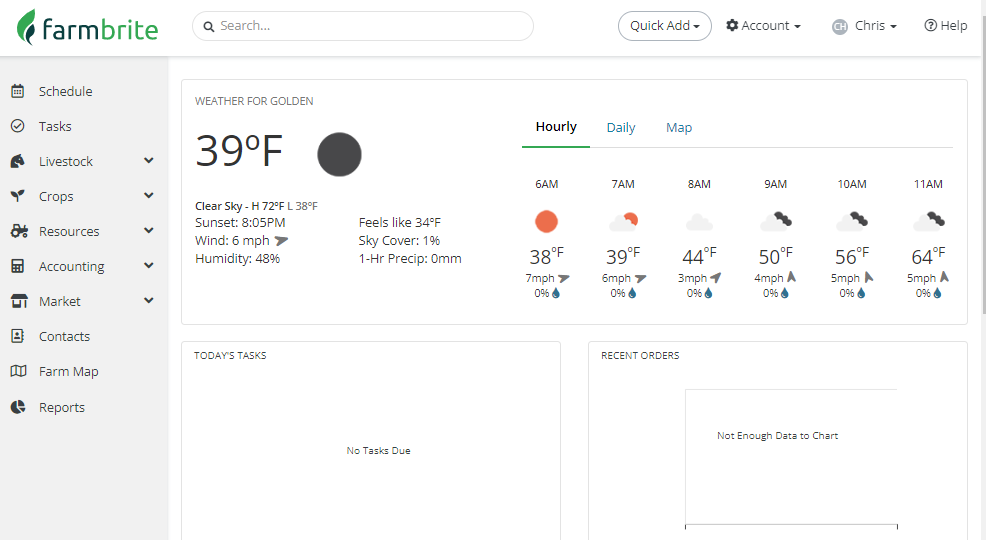This screenshot has height=540, width=986.
Task: Click the "1-Hr Precip: 0mm" text
Action: [410, 258]
